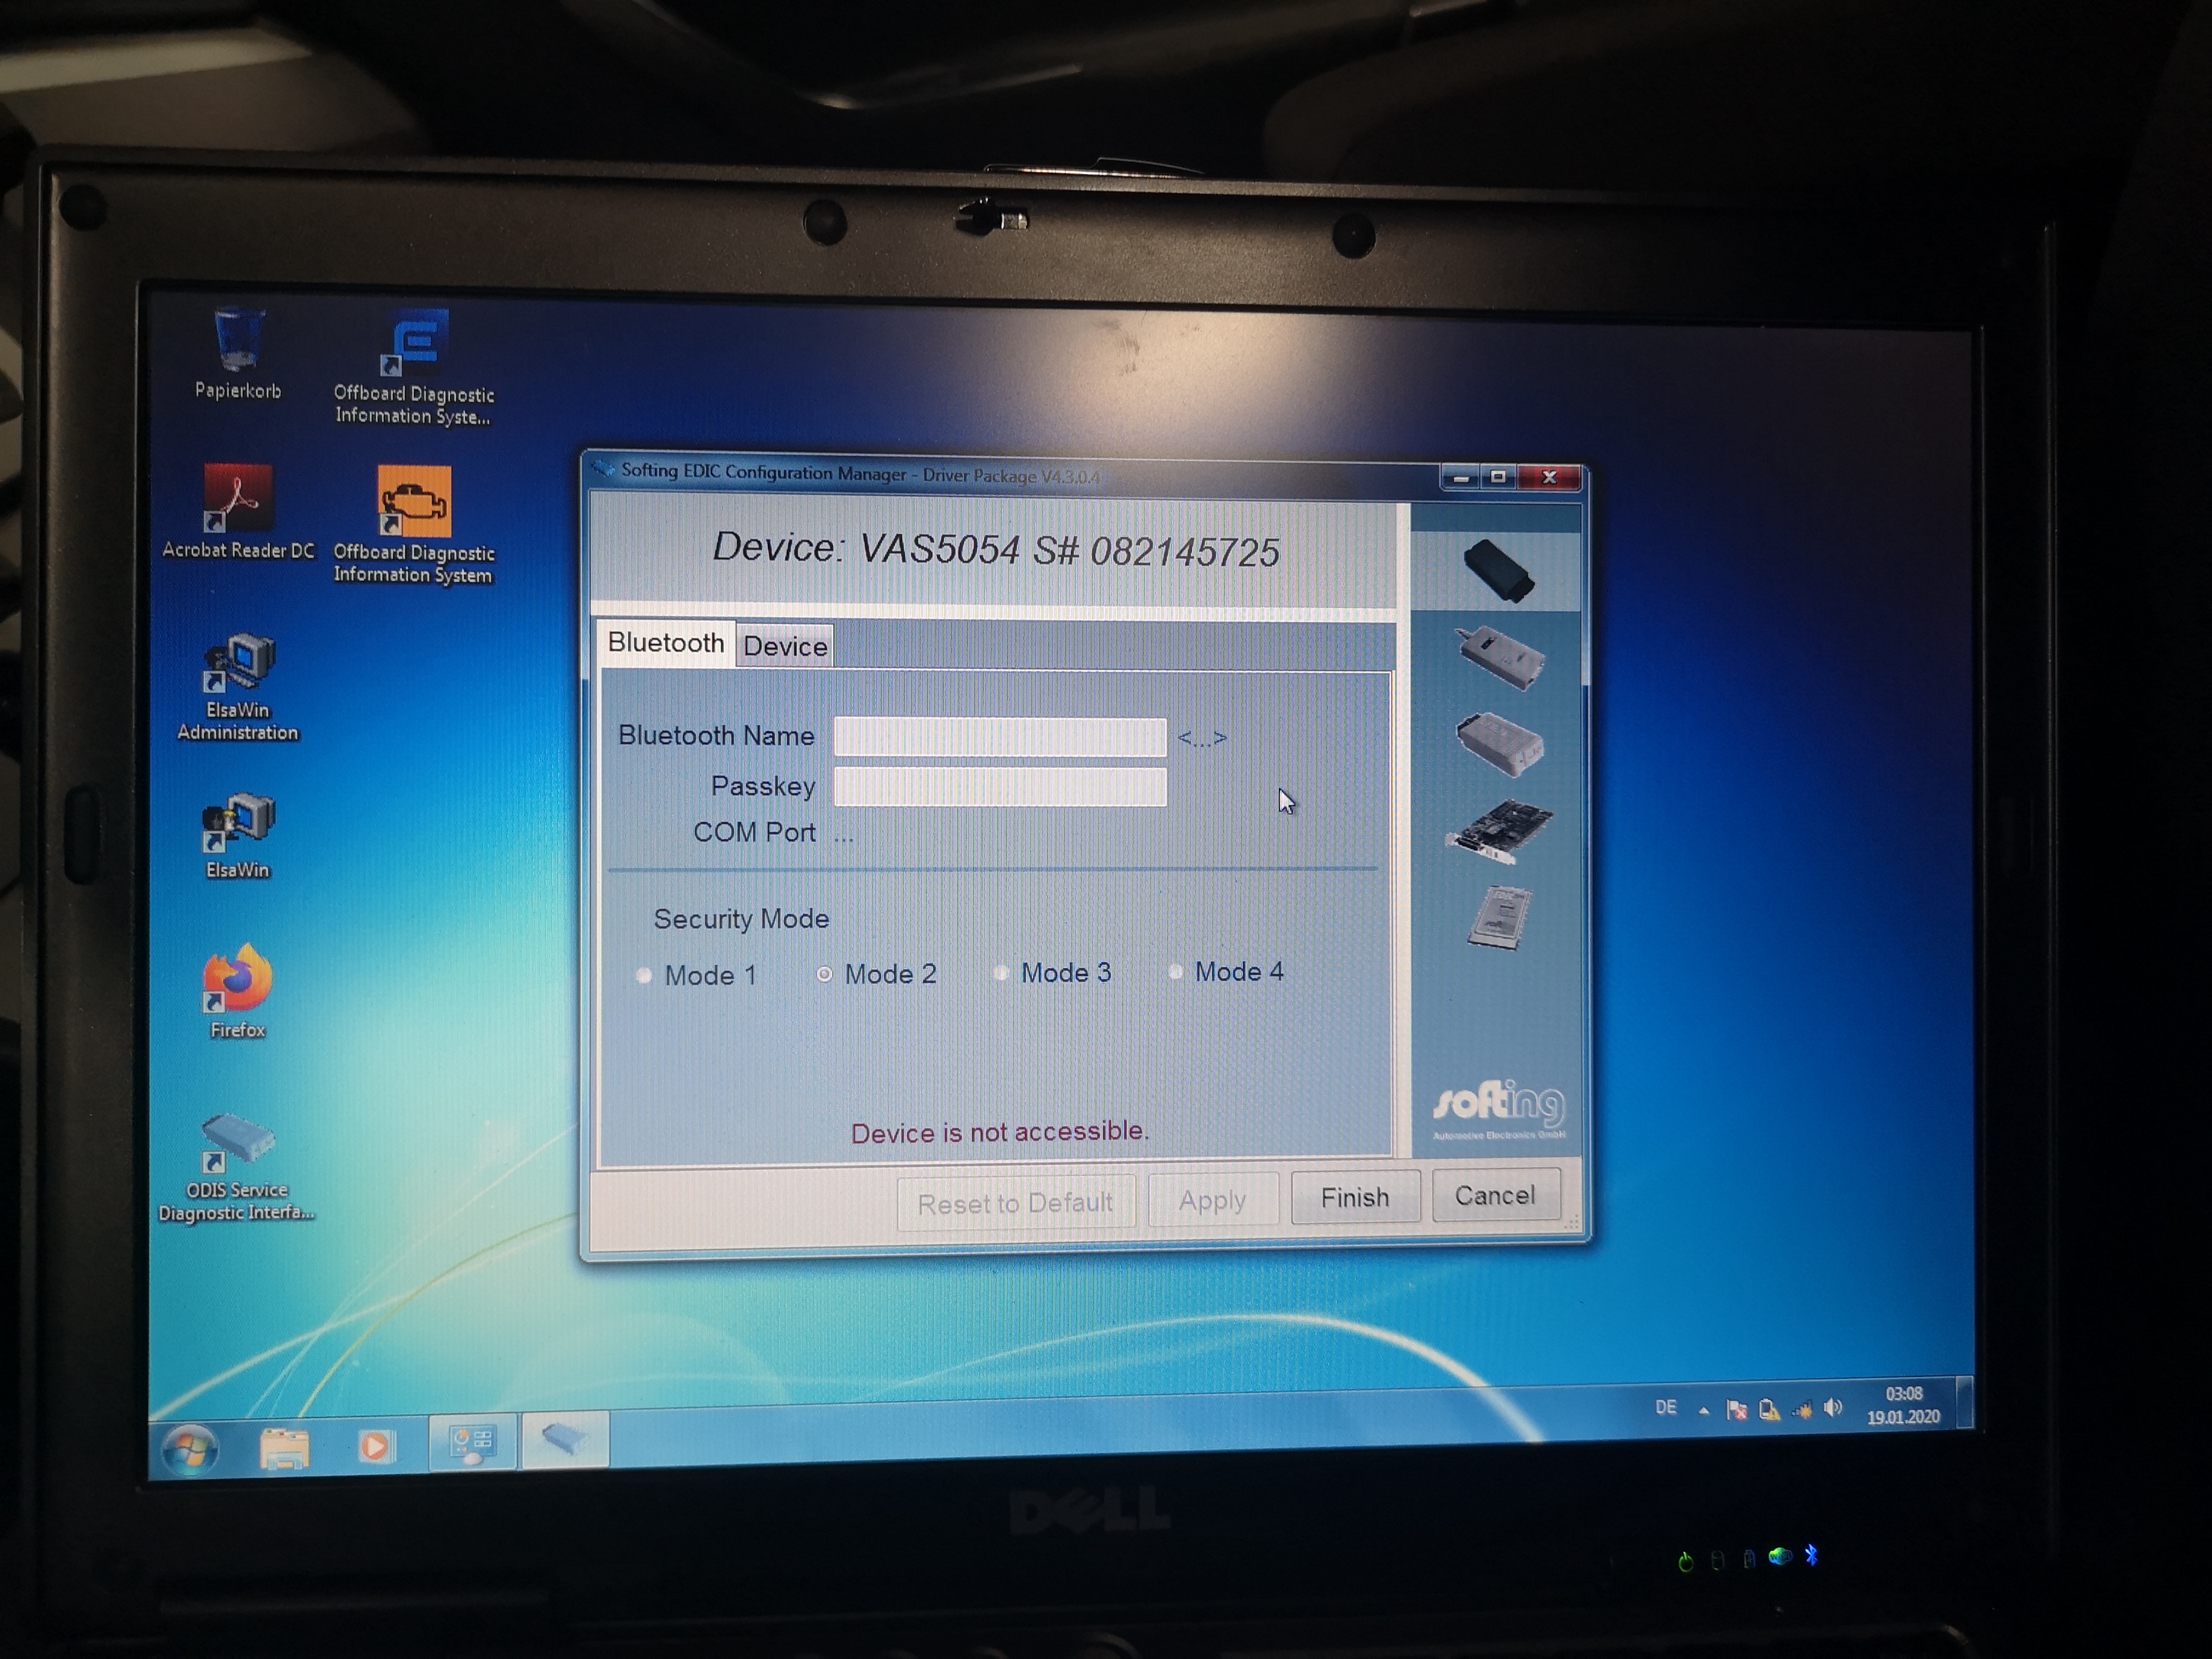
Task: Click the Apply button
Action: pyautogui.click(x=1212, y=1200)
